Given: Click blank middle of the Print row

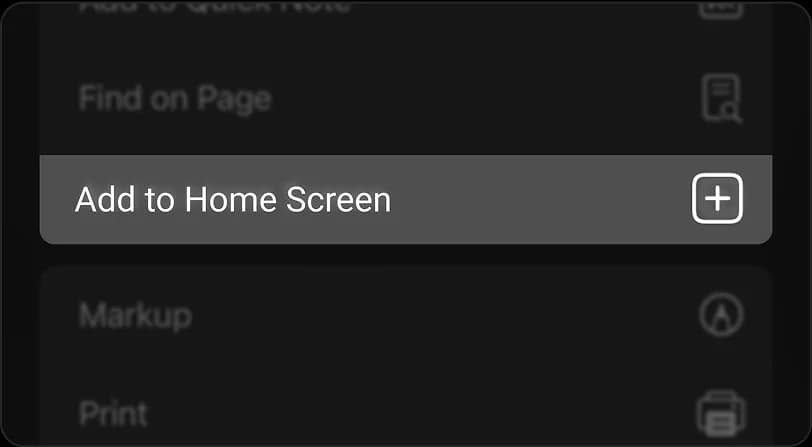Looking at the screenshot, I should point(414,414).
